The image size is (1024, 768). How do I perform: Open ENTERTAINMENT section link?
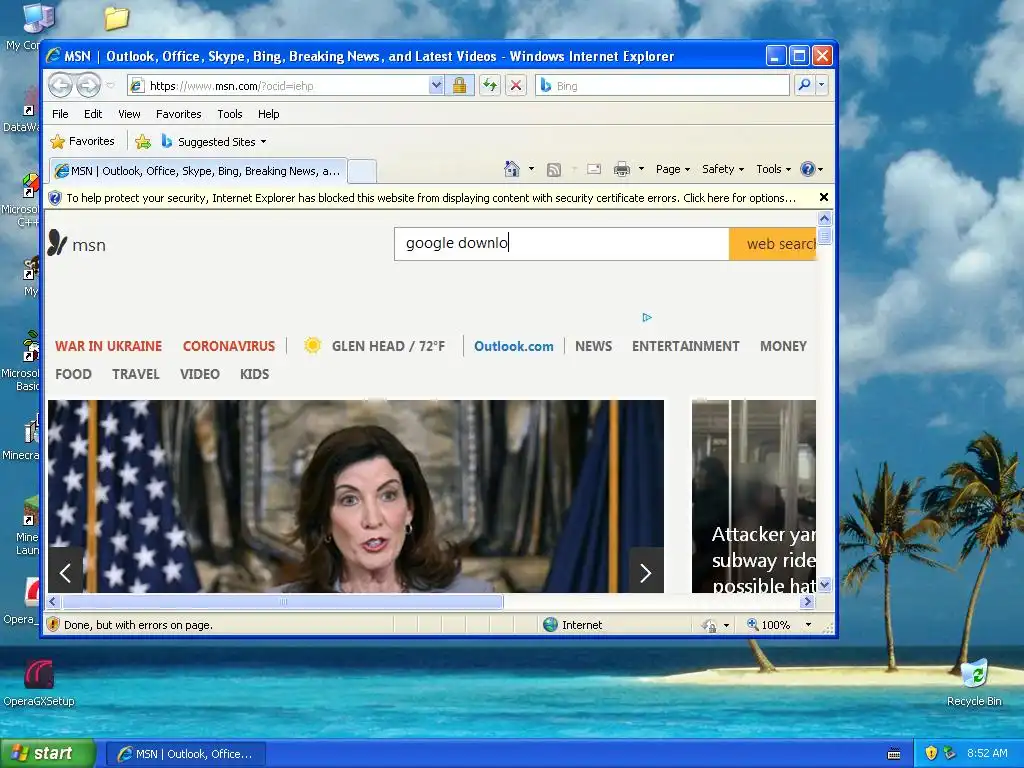tap(685, 346)
